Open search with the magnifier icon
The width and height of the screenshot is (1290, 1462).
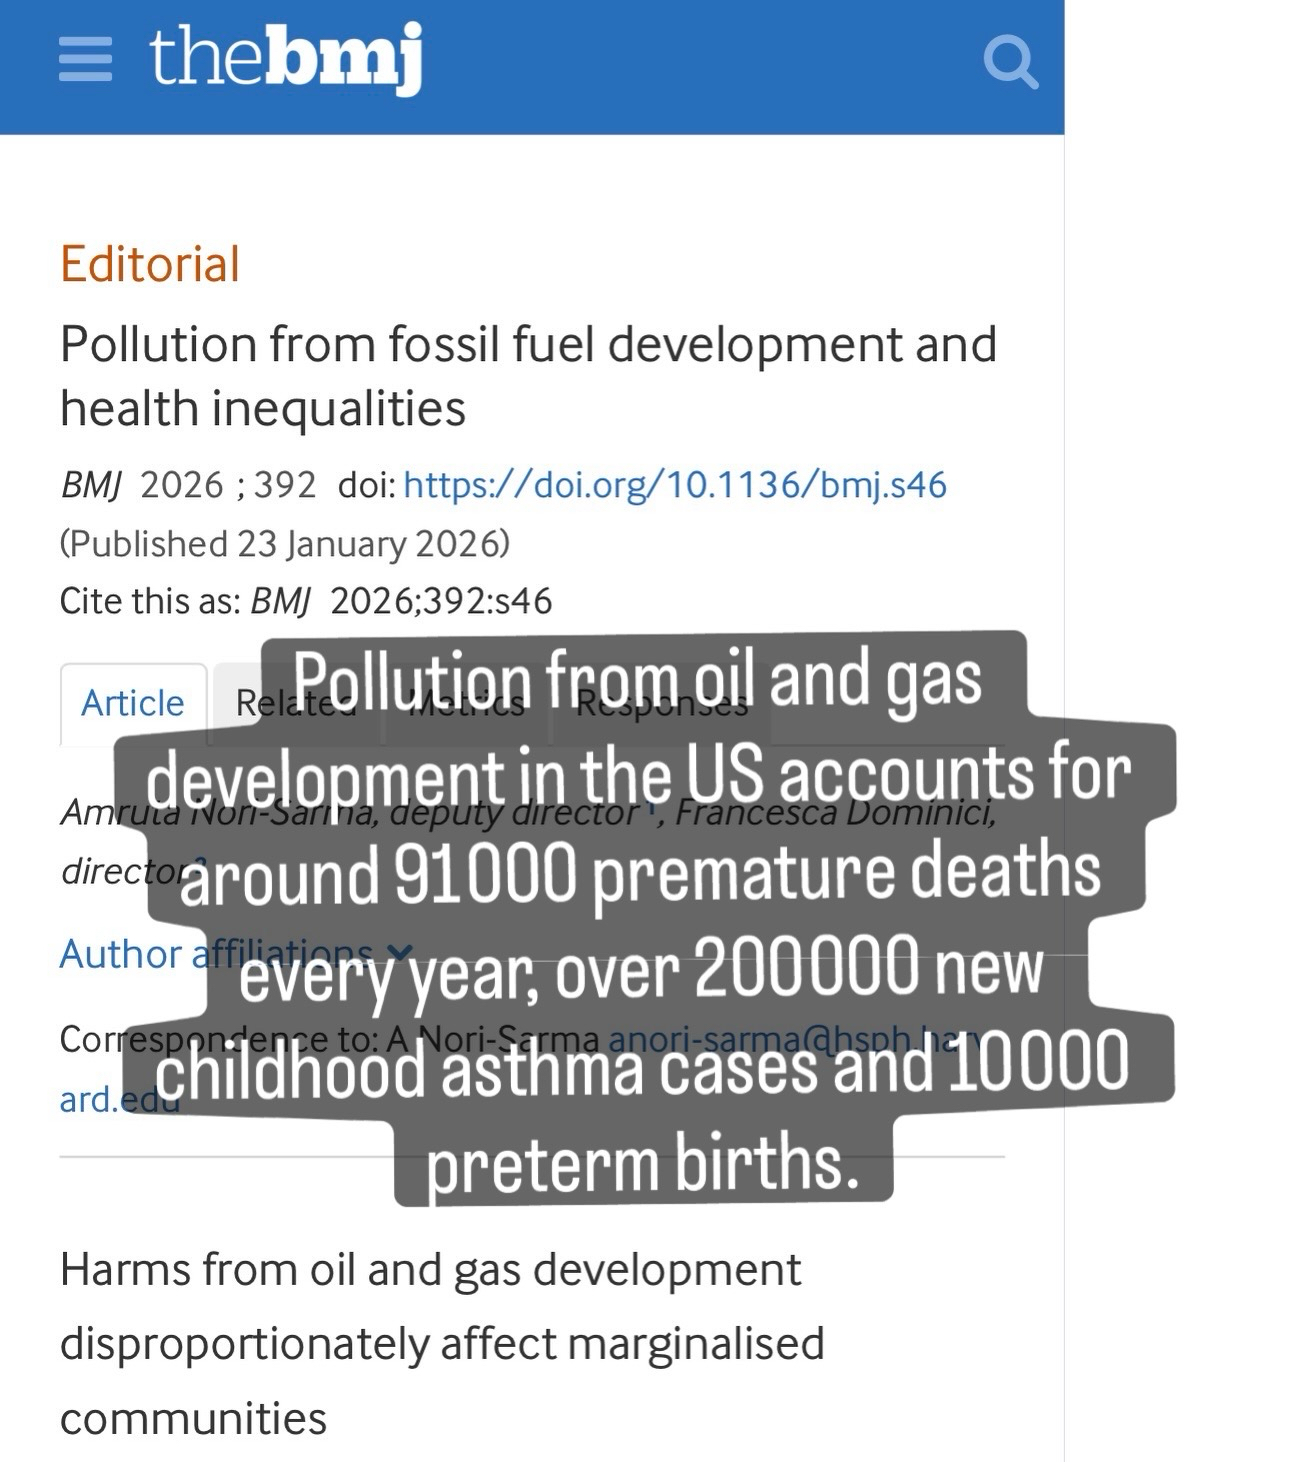tap(1010, 62)
